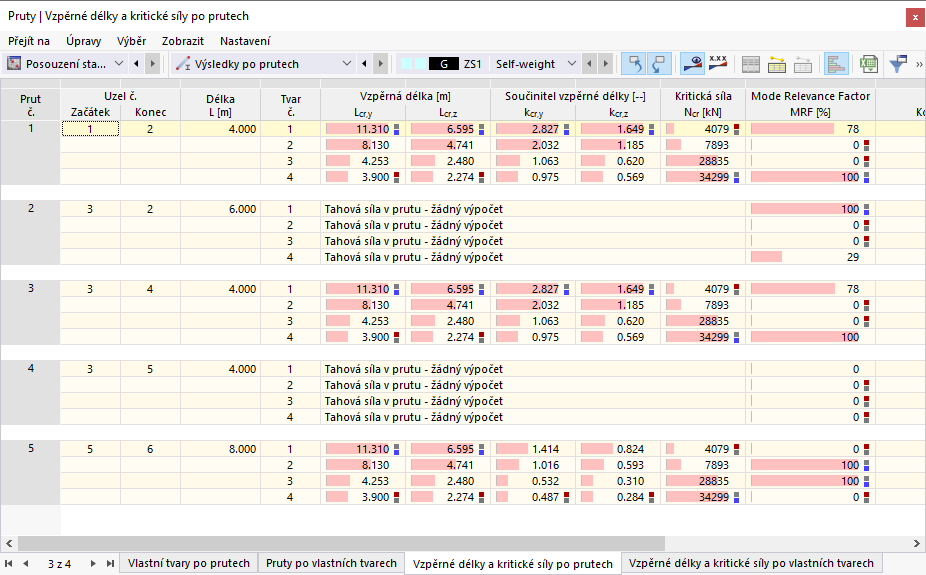926x575 pixels.
Task: Go to next item beside Posouzení sta... dropdown
Action: (x=152, y=64)
